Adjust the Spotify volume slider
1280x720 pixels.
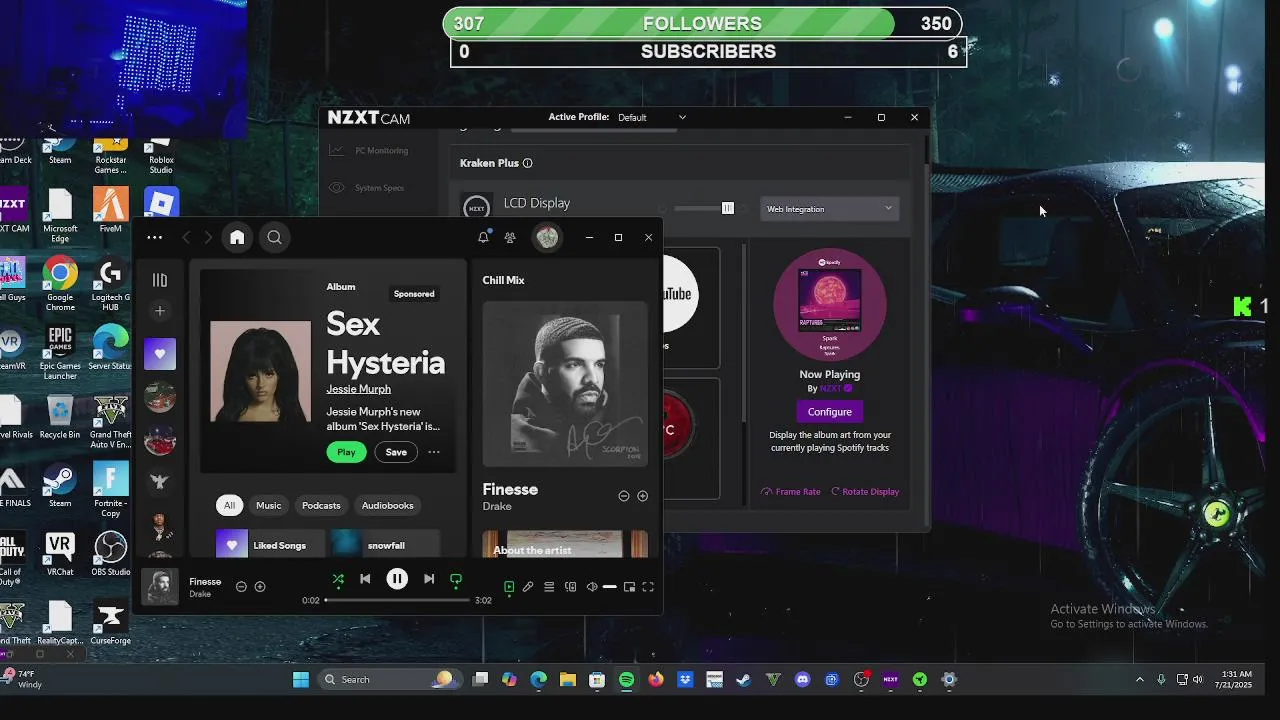(610, 587)
